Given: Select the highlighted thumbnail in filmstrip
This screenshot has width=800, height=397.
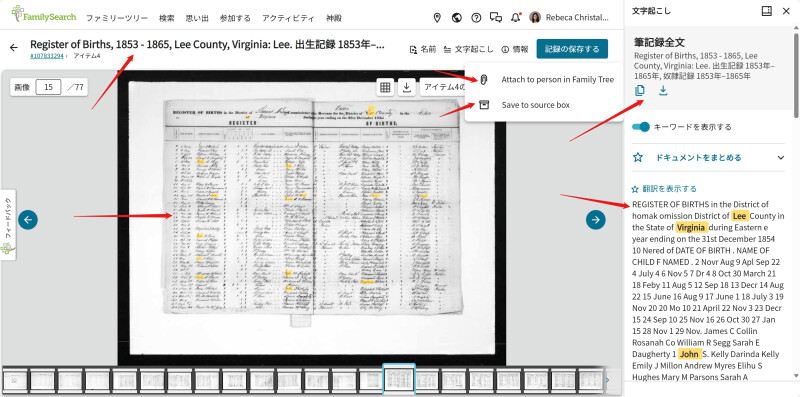Looking at the screenshot, I should tap(399, 380).
